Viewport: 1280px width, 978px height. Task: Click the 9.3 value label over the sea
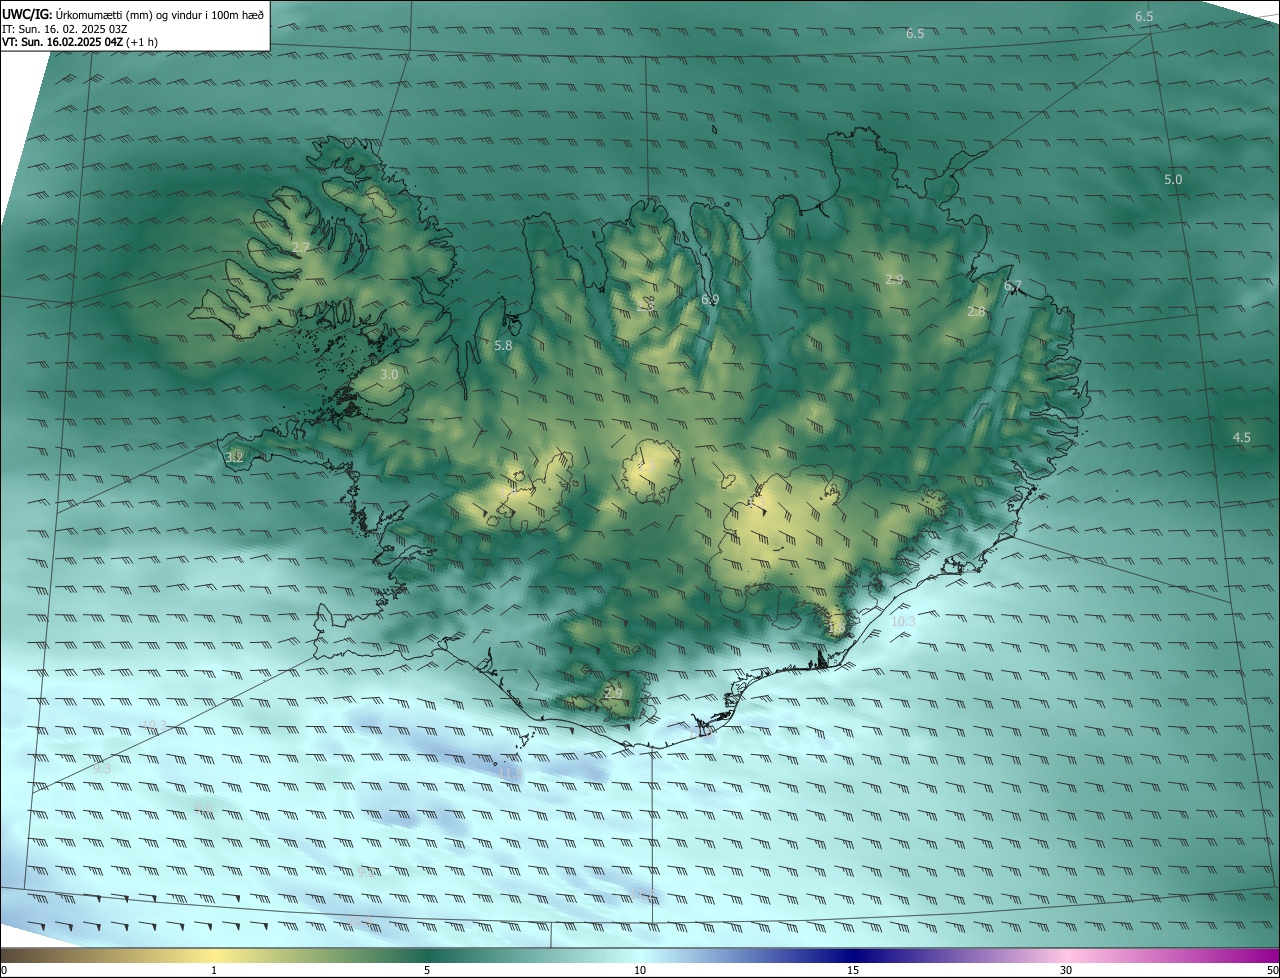pyautogui.click(x=102, y=769)
